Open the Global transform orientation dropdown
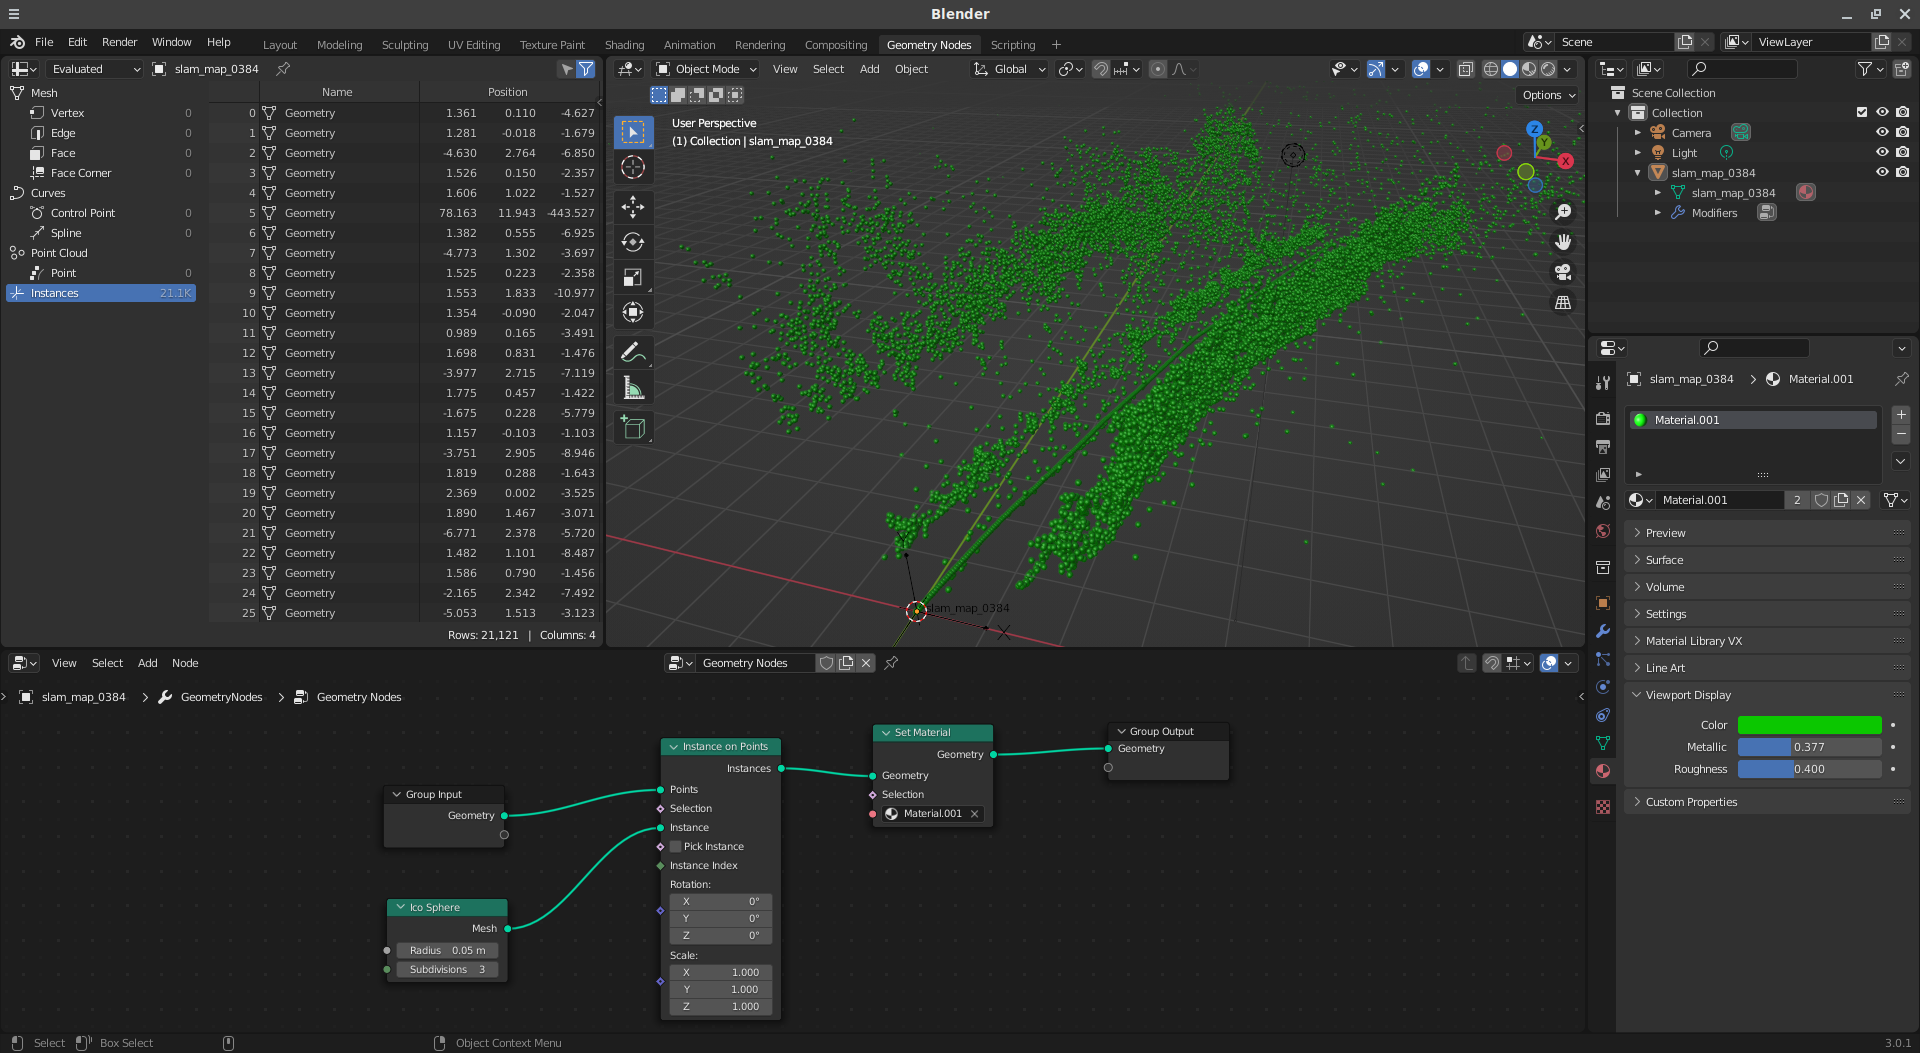The image size is (1920, 1053). (1010, 69)
